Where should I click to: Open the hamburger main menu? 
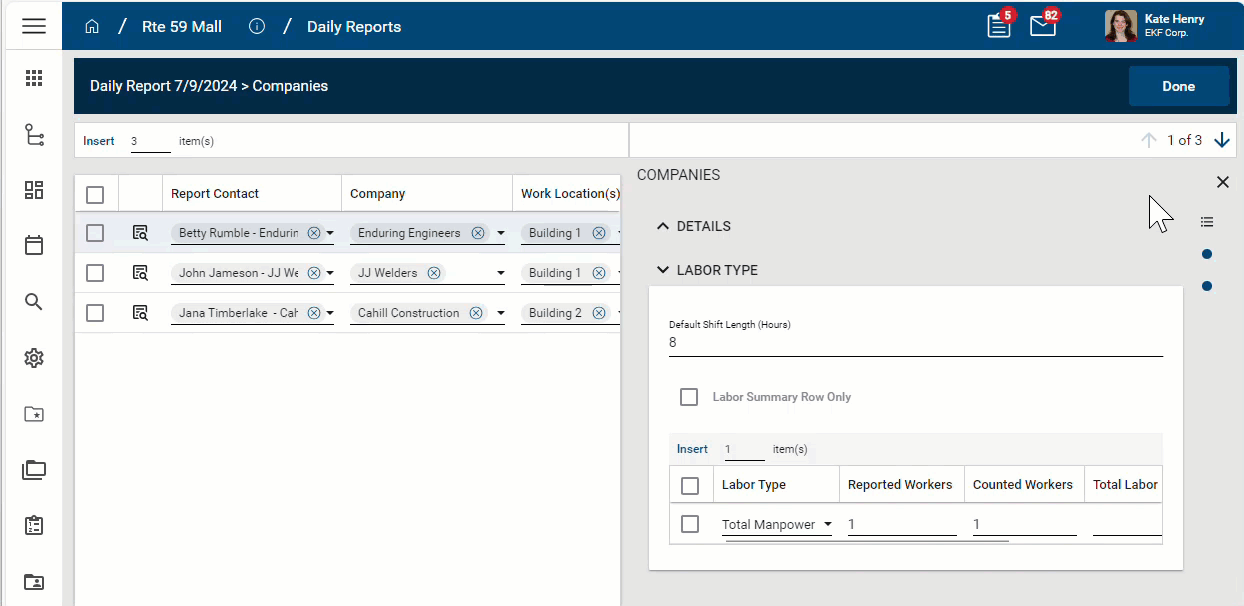34,26
